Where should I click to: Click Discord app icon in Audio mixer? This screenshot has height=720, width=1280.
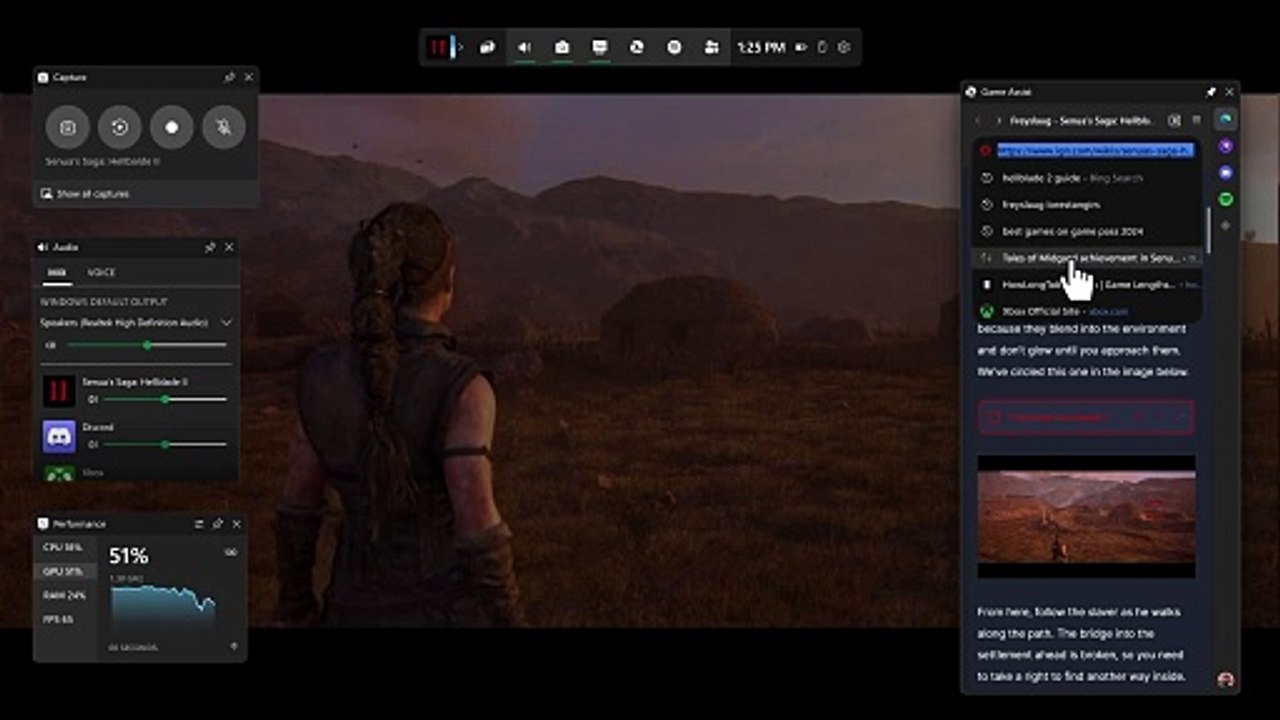(x=59, y=437)
